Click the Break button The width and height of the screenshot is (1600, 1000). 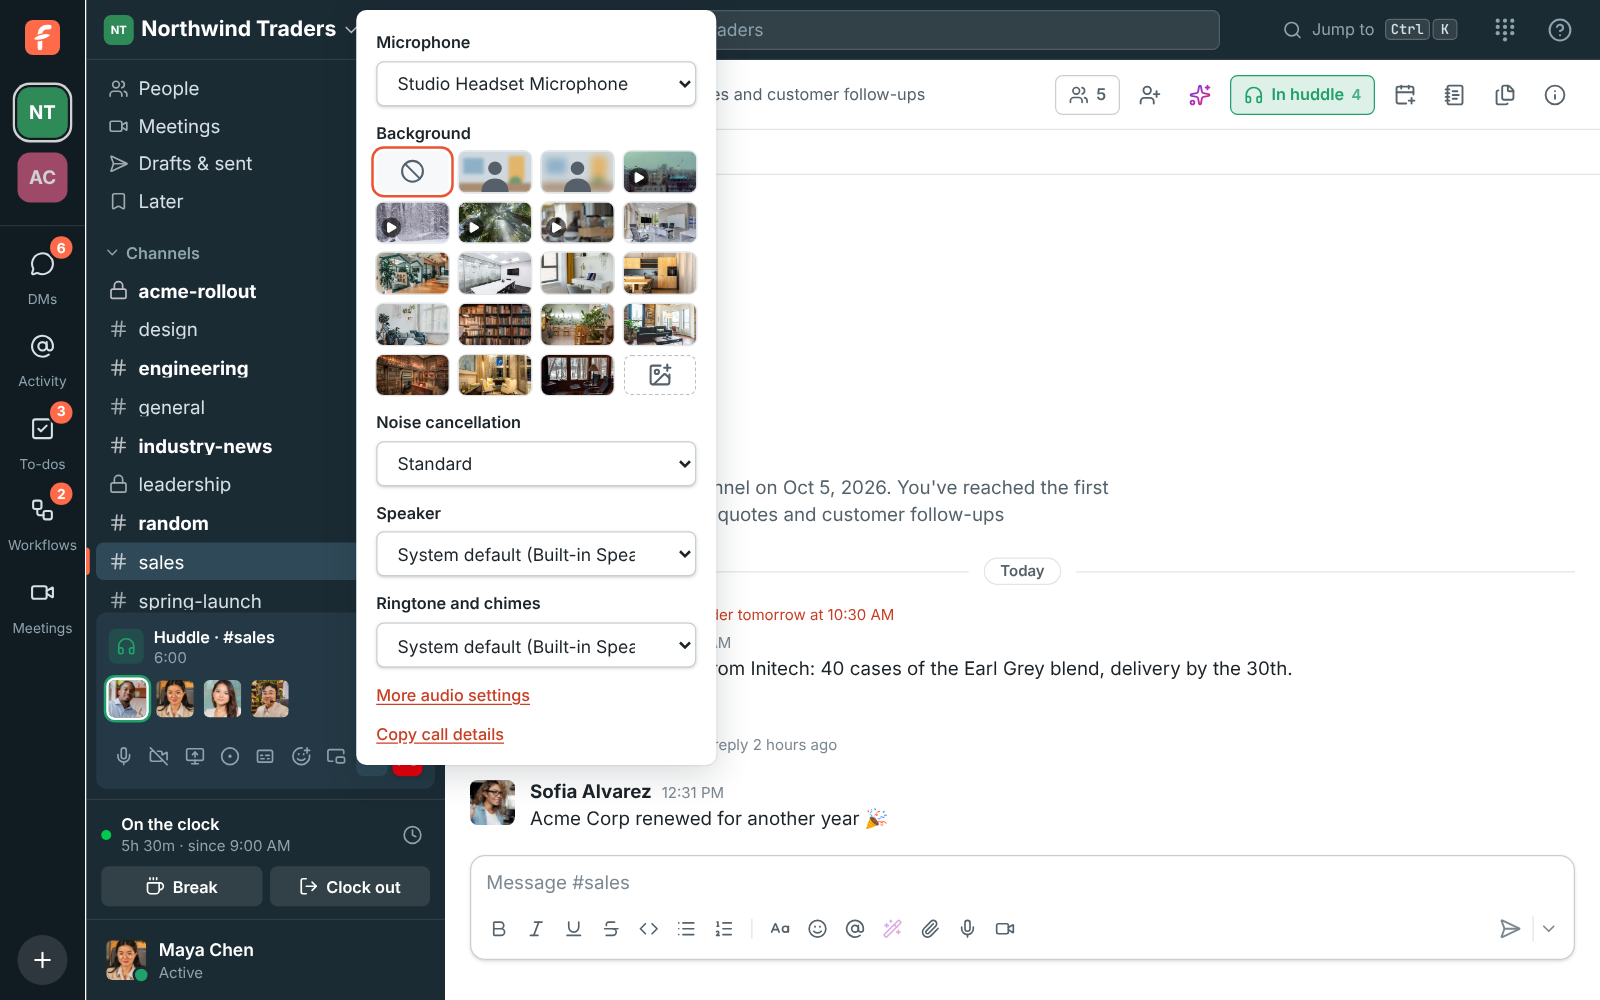(x=182, y=887)
